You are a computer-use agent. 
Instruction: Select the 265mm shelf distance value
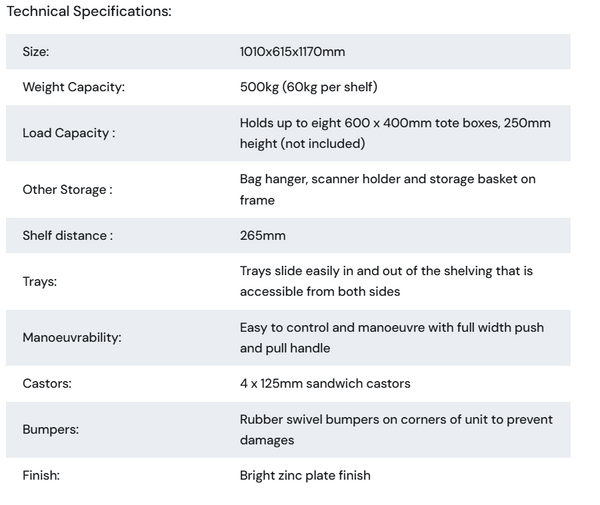pos(262,236)
